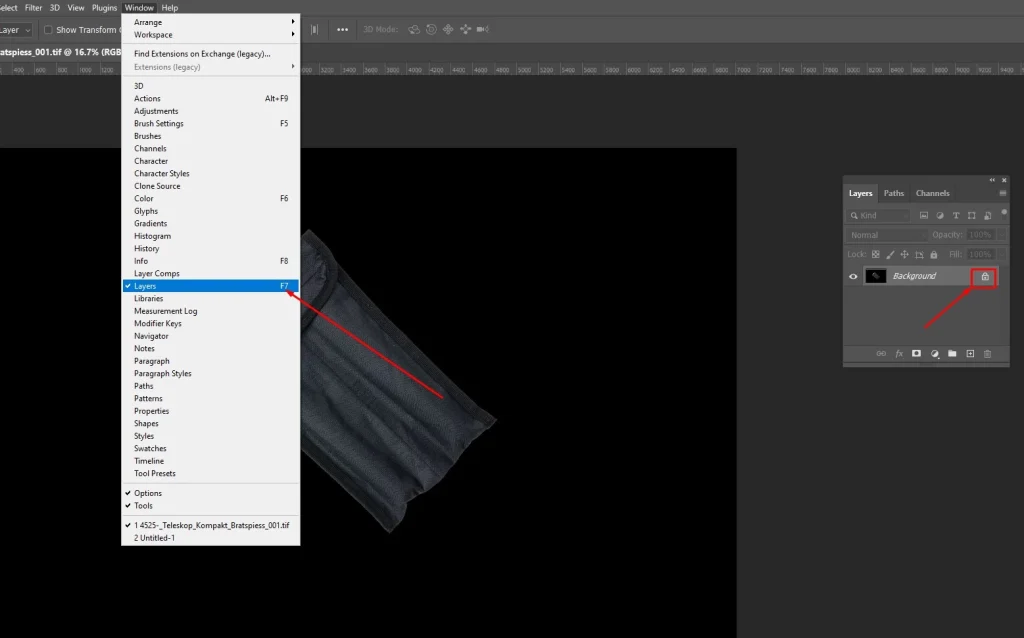The height and width of the screenshot is (638, 1024).
Task: Create a new layer with the plus icon
Action: 970,353
